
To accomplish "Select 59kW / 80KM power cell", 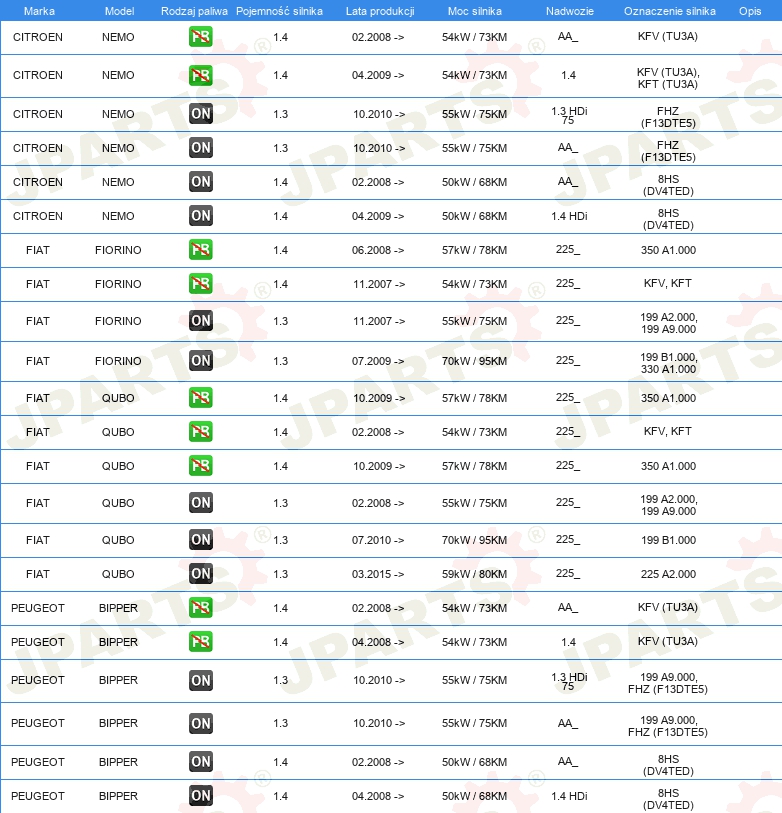I will [474, 574].
